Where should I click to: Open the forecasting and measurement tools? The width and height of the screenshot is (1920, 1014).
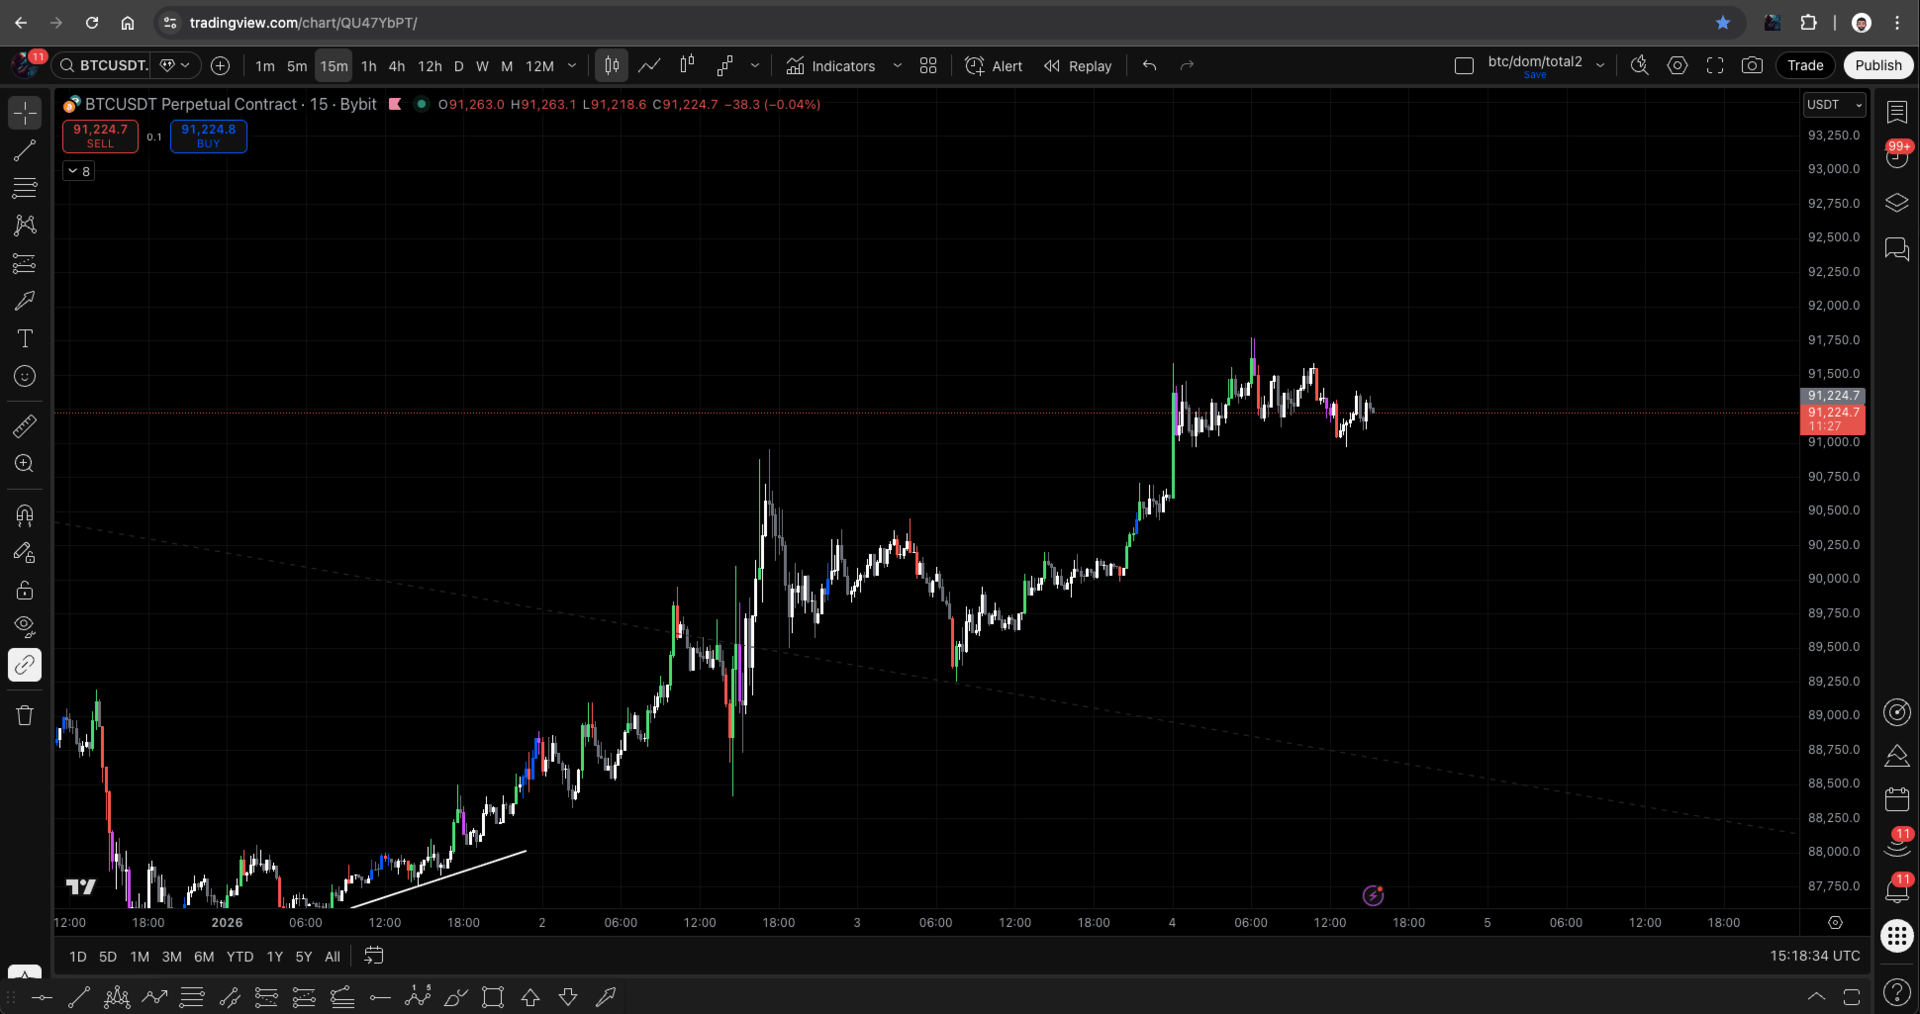(25, 263)
